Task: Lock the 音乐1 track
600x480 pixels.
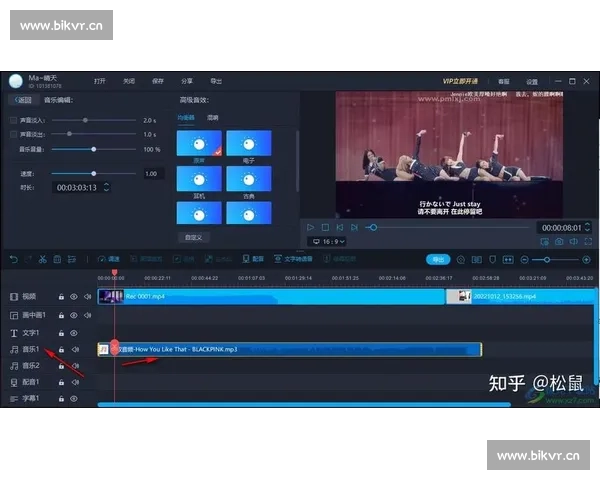Action: pos(61,349)
